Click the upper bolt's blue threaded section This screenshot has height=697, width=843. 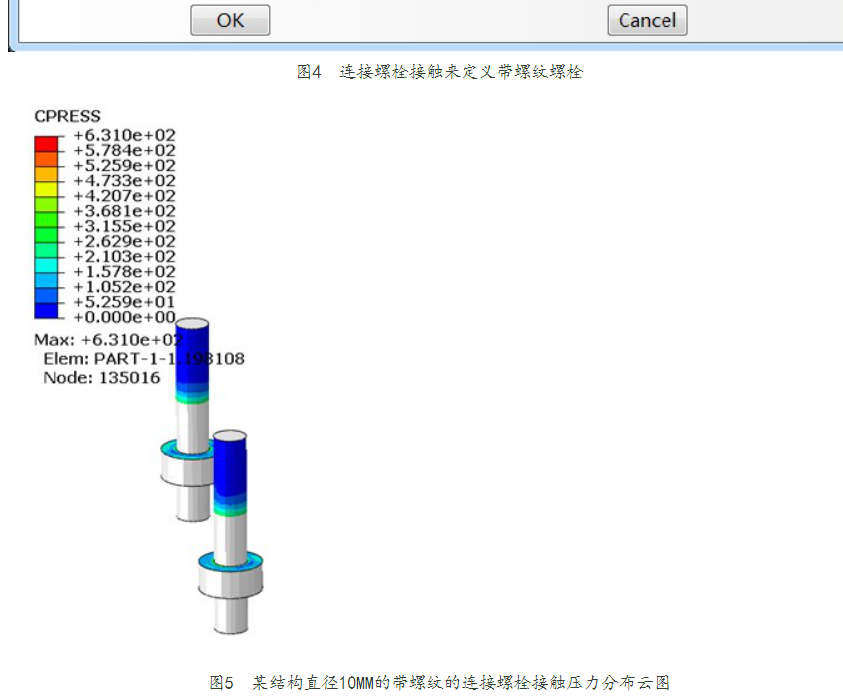click(192, 355)
